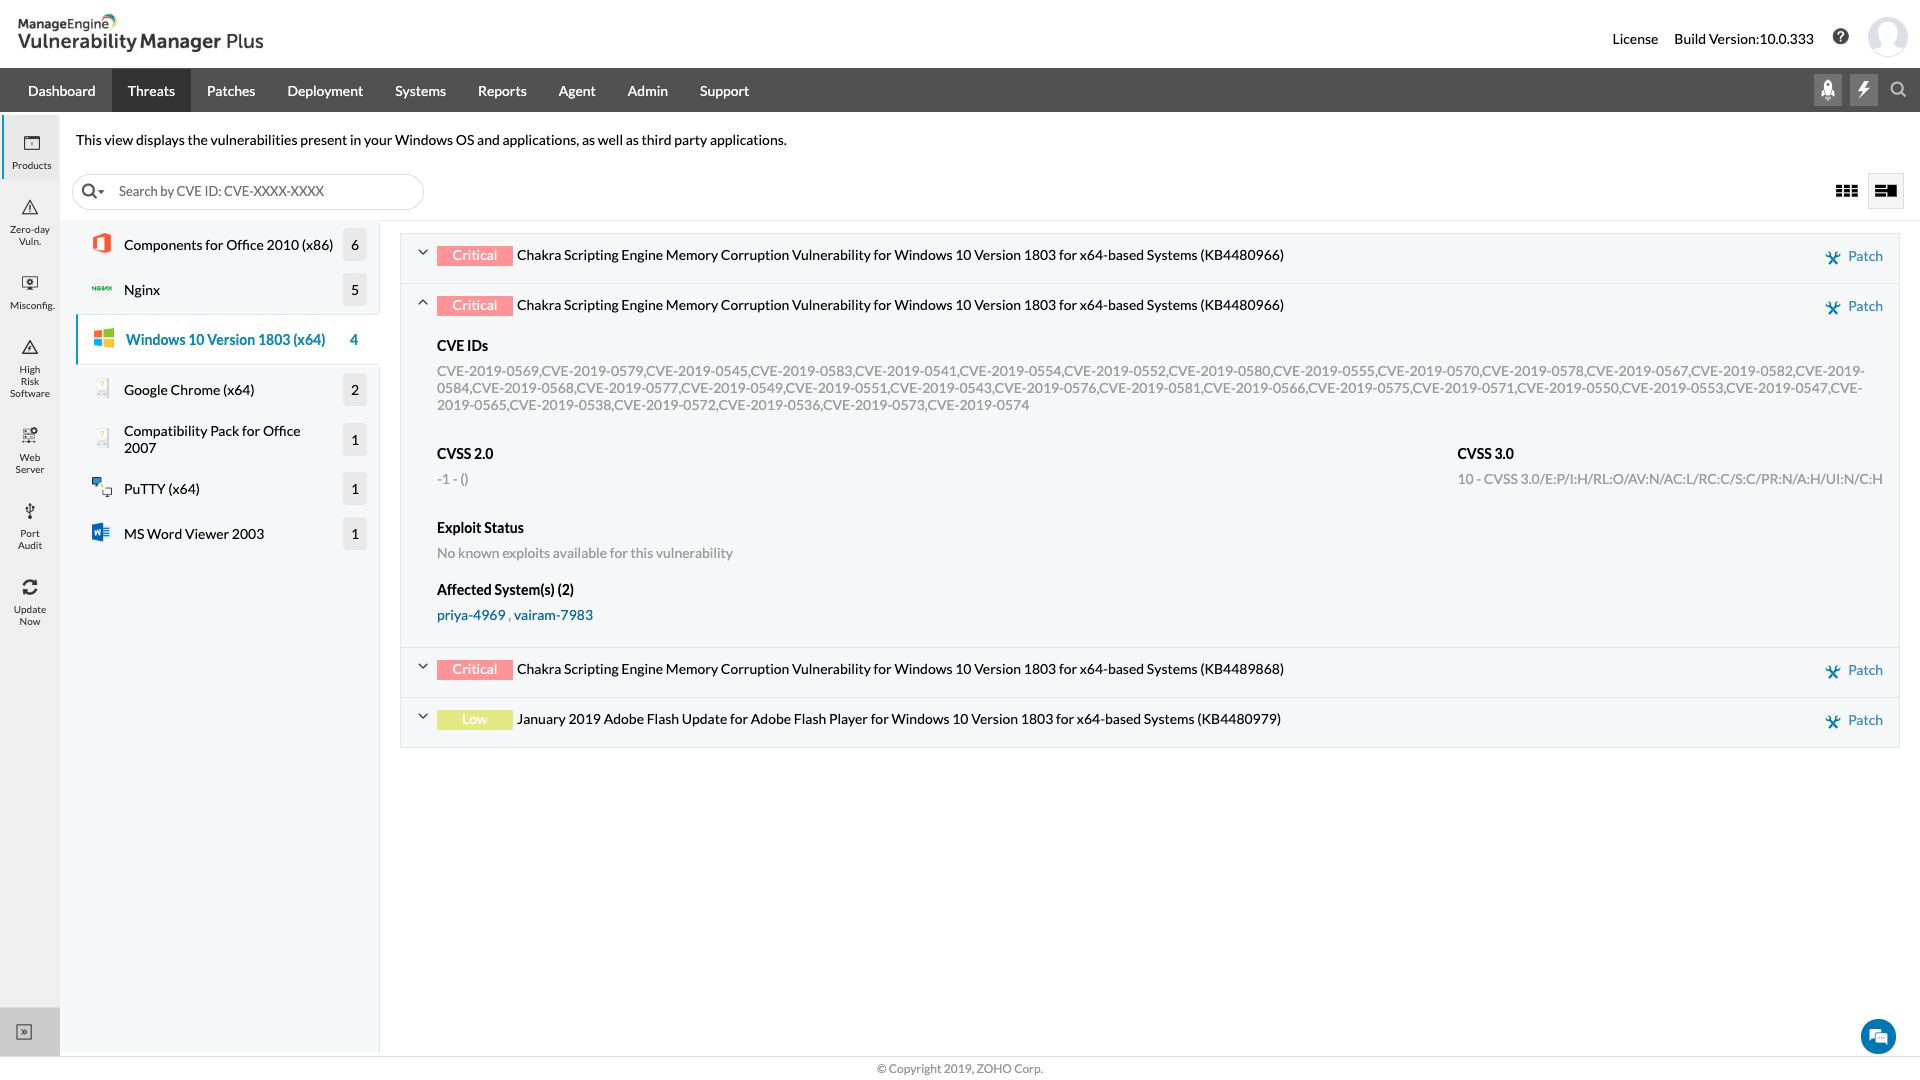Expand the KB4489868 vulnerability row

pos(423,667)
